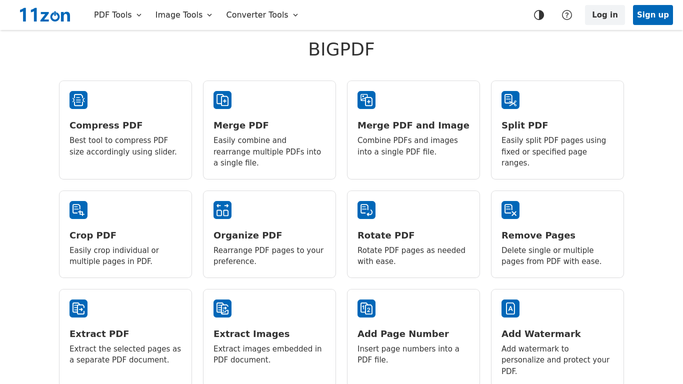The height and width of the screenshot is (384, 683).
Task: Open the Merge PDF tool icon
Action: 222,100
